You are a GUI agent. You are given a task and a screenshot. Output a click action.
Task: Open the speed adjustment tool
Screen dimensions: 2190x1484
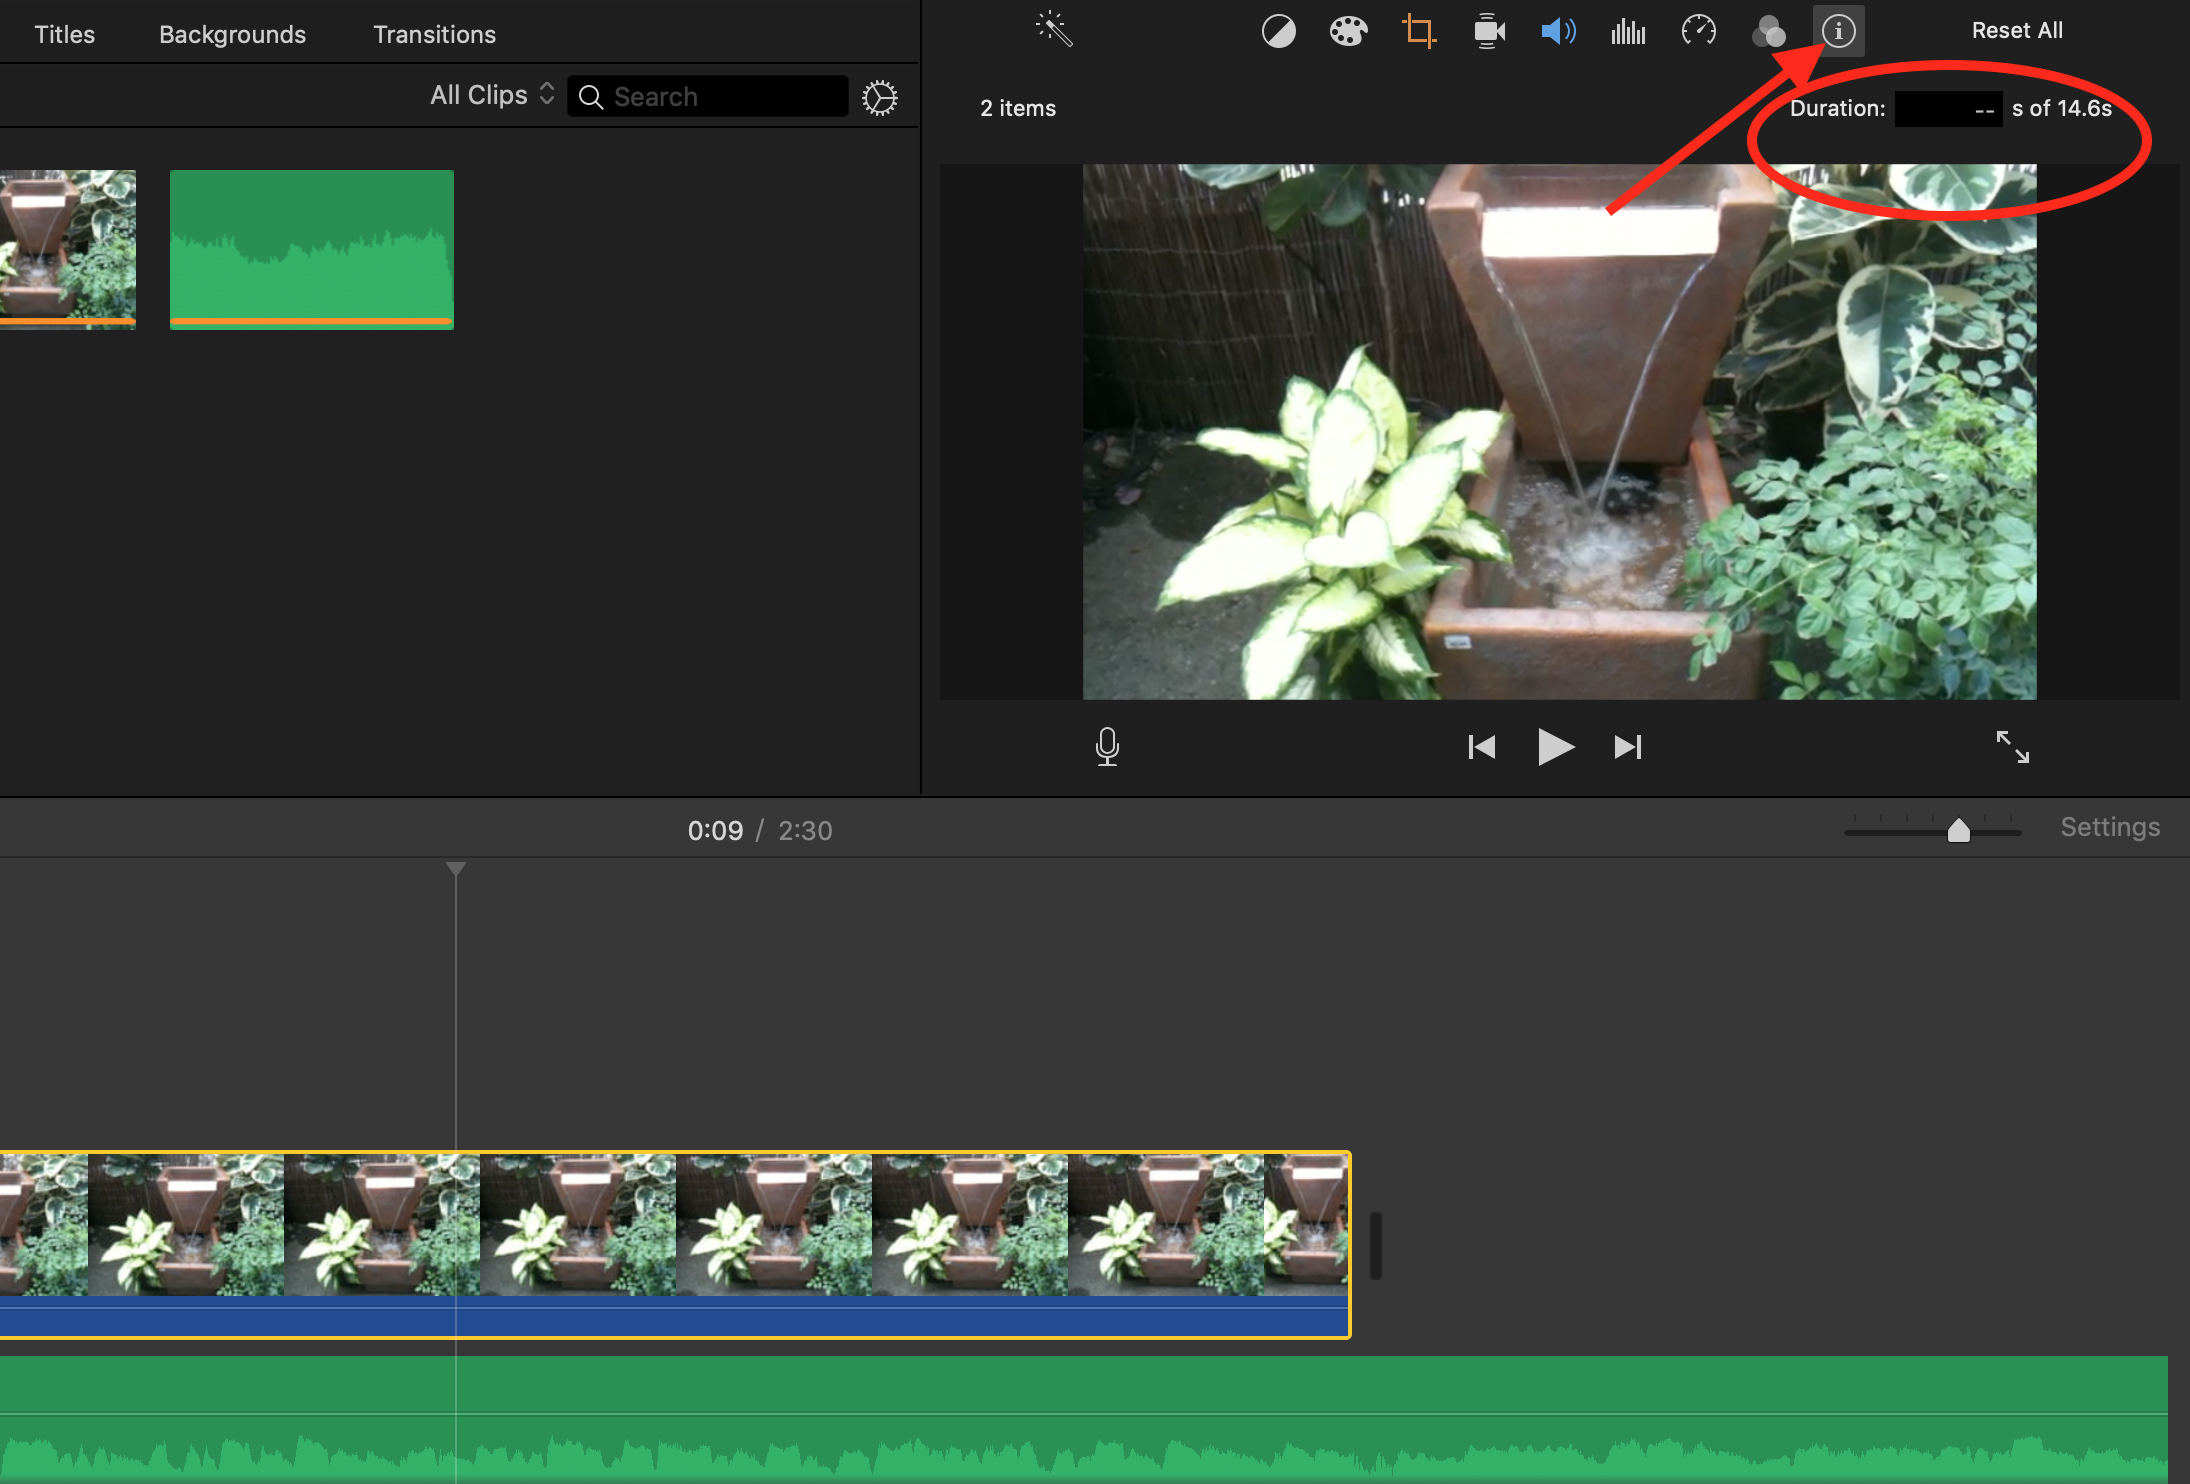point(1698,31)
